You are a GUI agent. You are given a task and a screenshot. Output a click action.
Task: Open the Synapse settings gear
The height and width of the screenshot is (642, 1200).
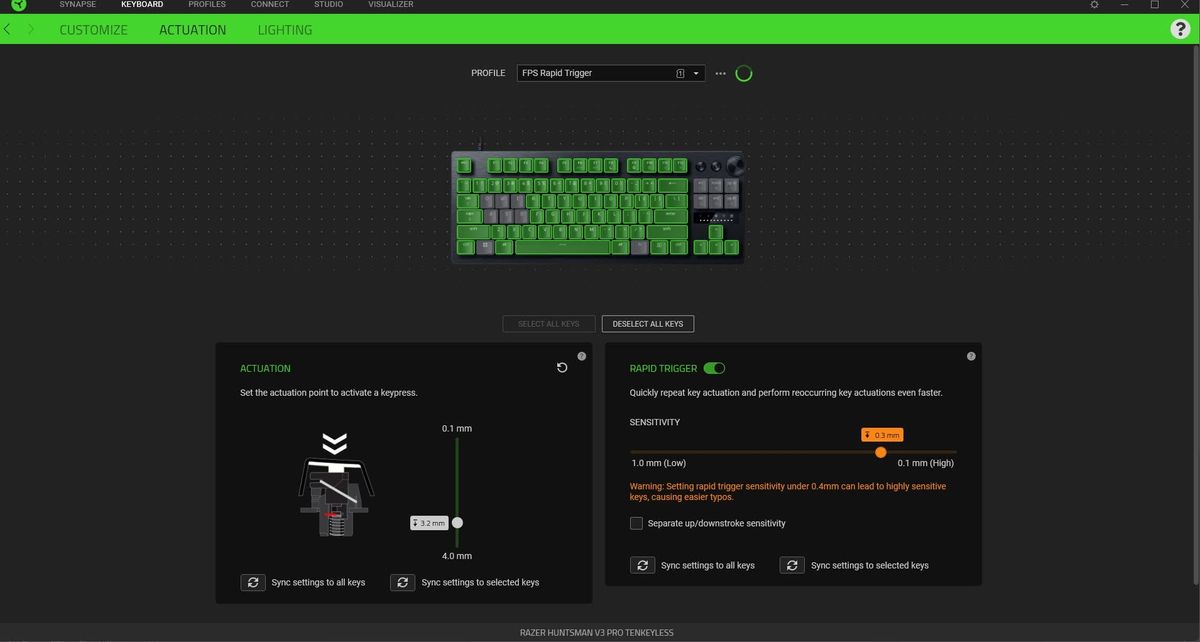pyautogui.click(x=1093, y=5)
